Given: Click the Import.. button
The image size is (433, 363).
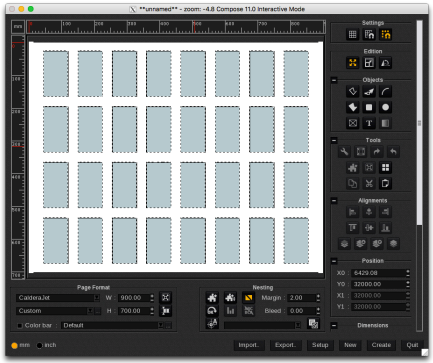Looking at the screenshot, I should [249, 345].
